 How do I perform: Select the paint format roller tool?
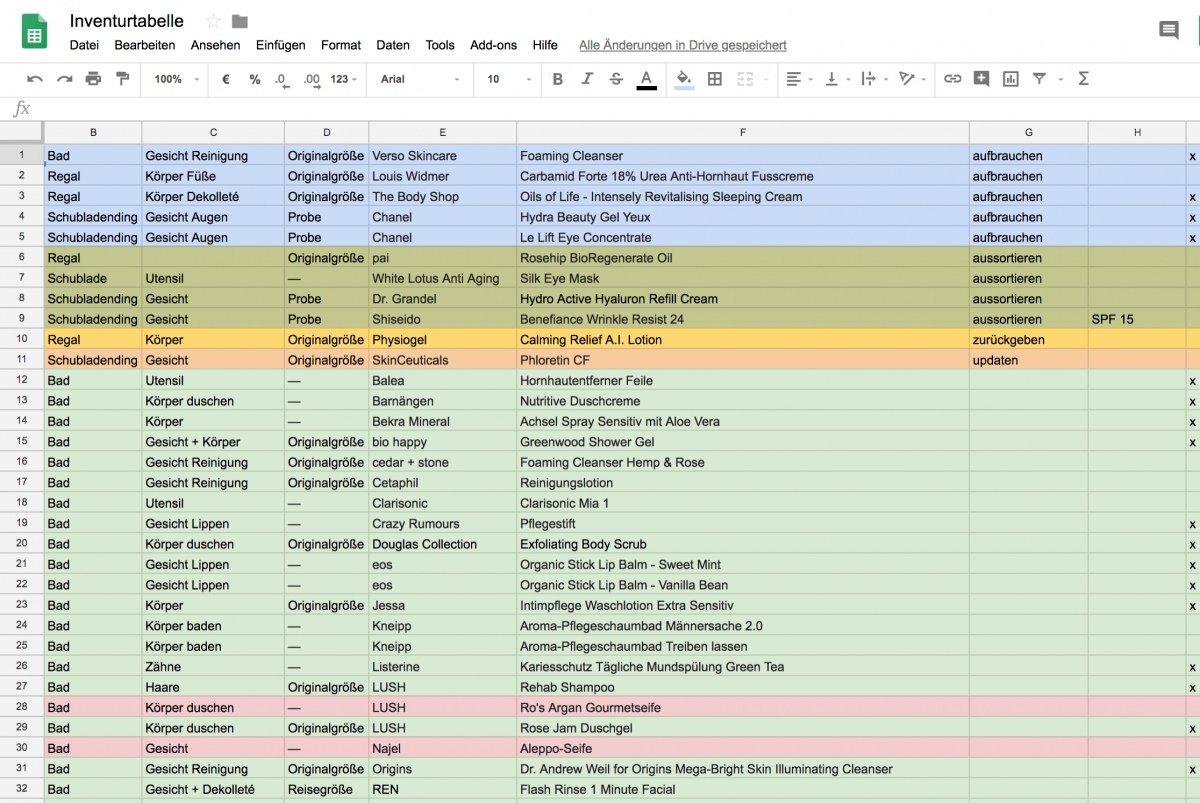(122, 79)
